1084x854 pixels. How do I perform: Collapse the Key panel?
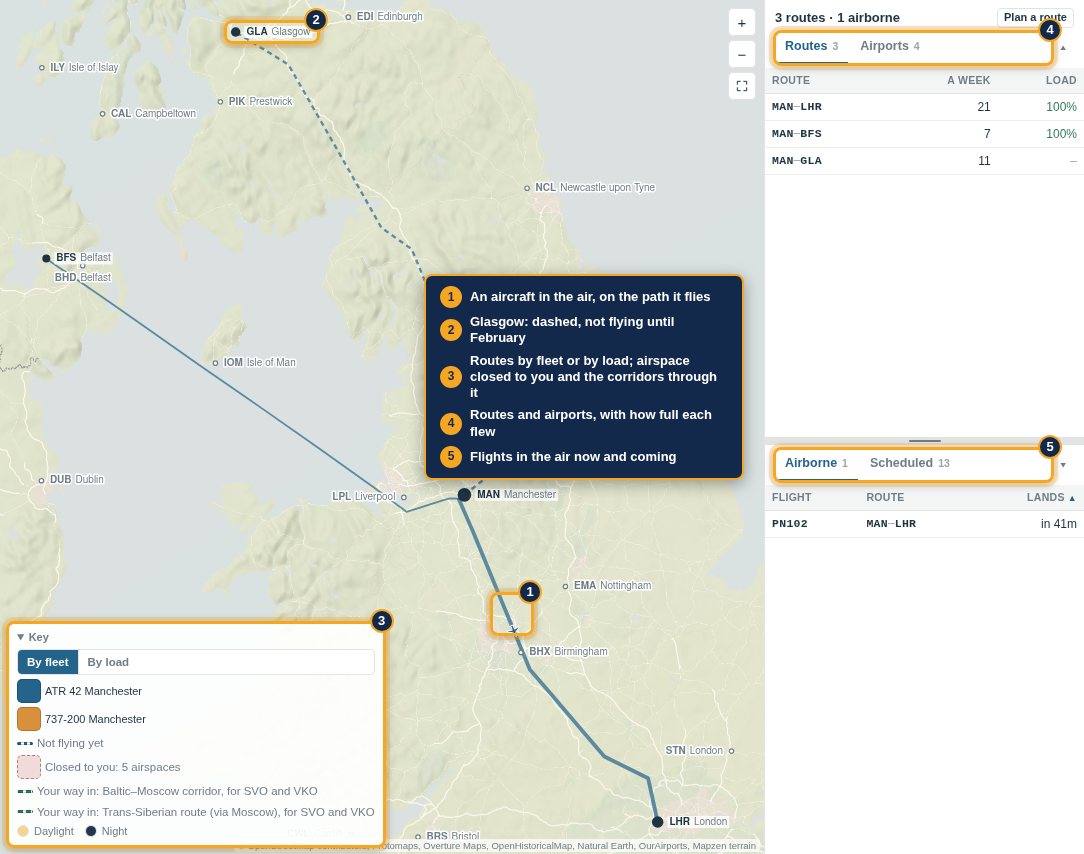[32, 637]
